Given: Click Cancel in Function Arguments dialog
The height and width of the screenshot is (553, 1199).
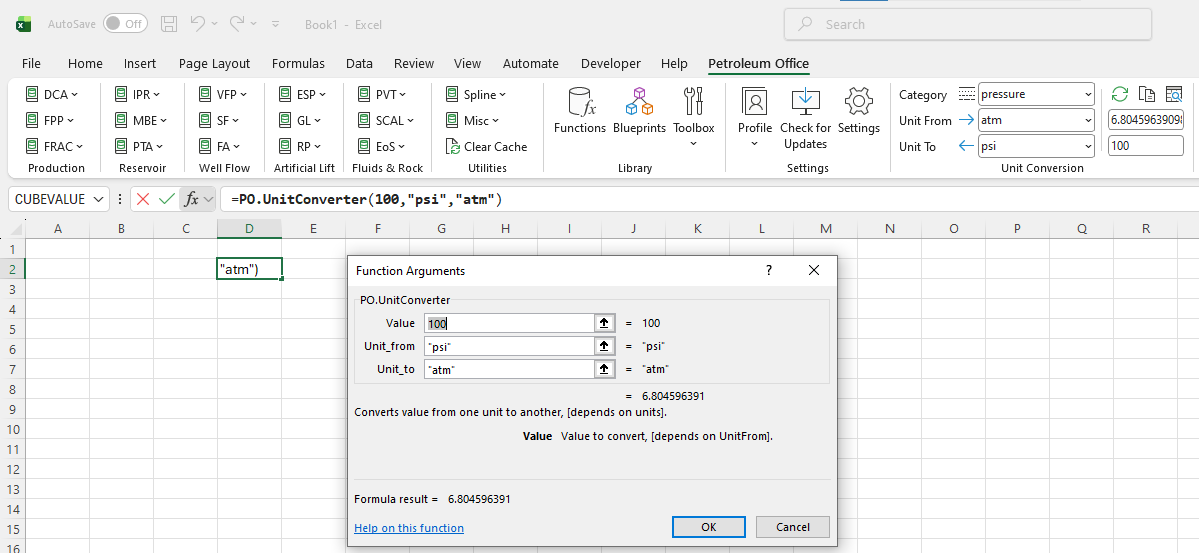Looking at the screenshot, I should tap(793, 527).
